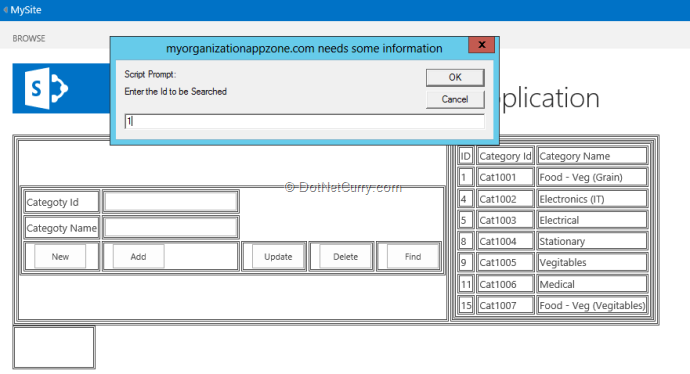Click the 'Categoty Name' label
This screenshot has width=690, height=374.
62,228
